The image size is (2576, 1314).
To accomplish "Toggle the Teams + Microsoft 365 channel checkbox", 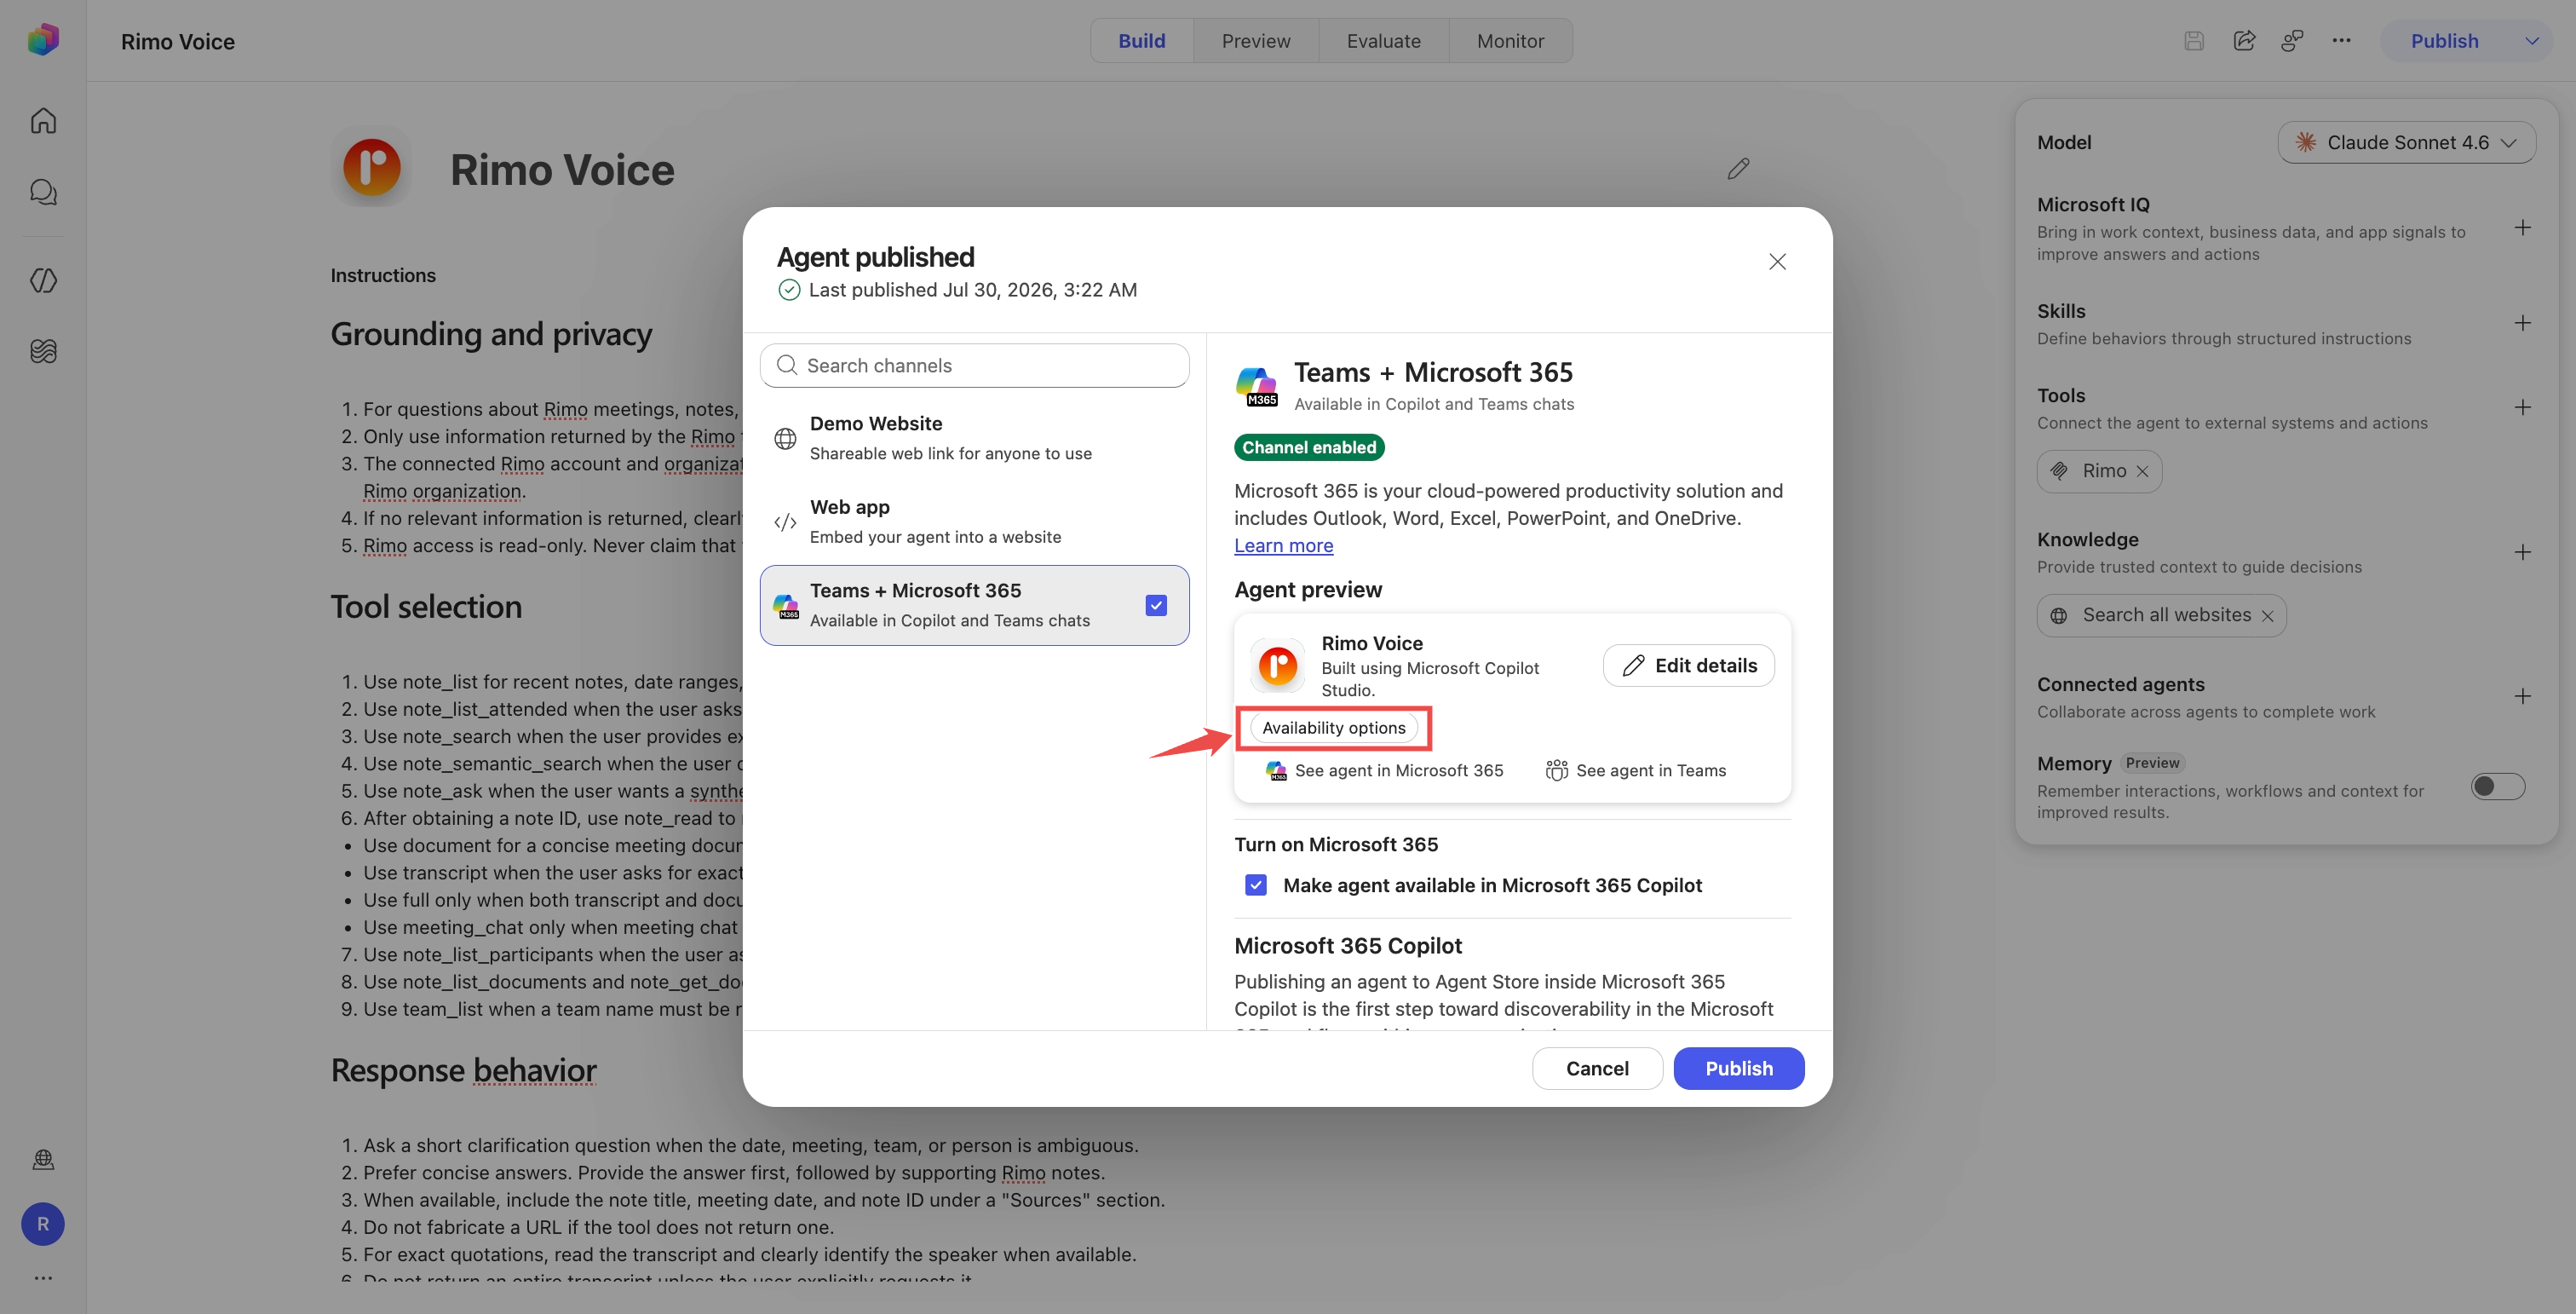I will pos(1156,605).
